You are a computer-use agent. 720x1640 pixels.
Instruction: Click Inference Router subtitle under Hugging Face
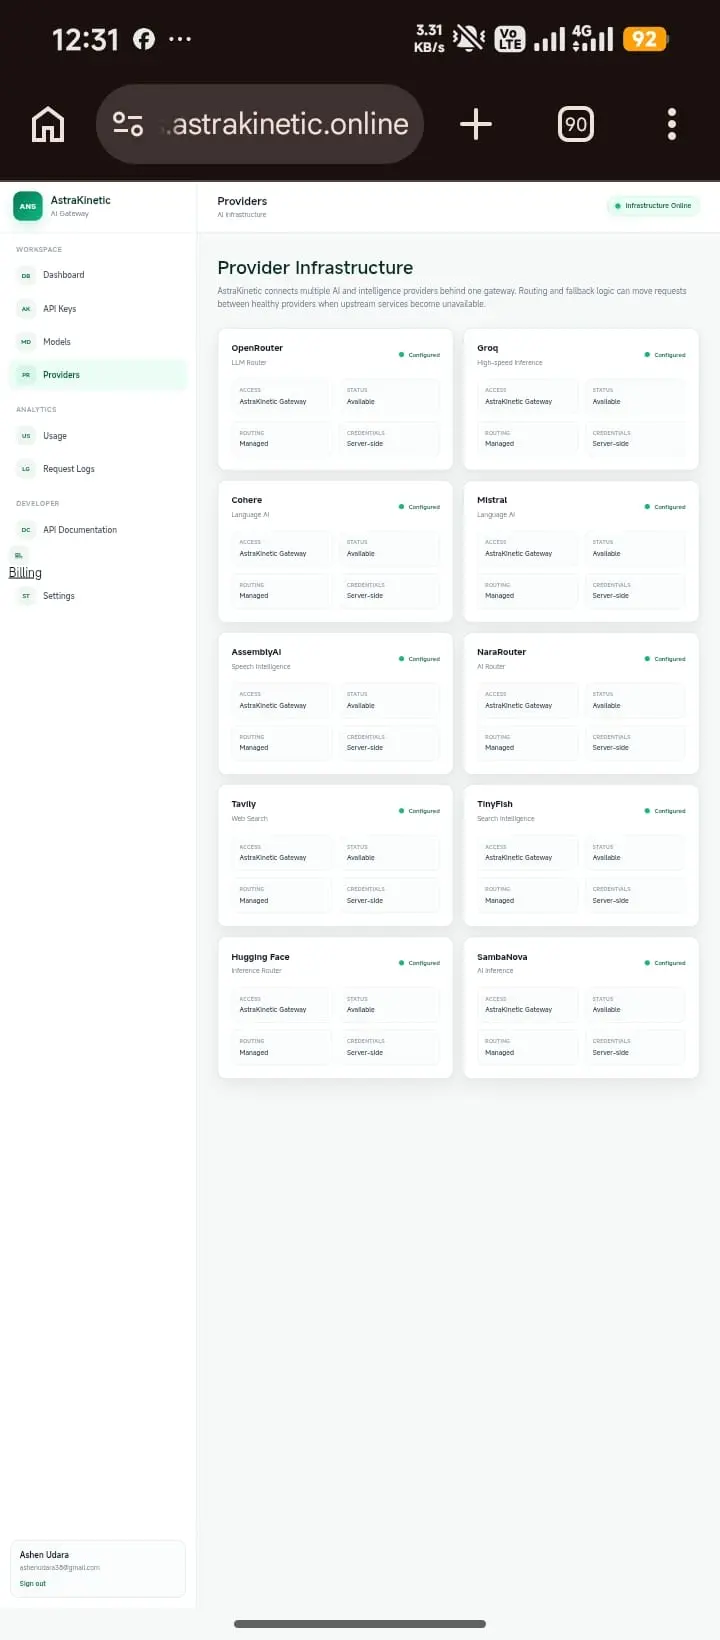(x=256, y=971)
